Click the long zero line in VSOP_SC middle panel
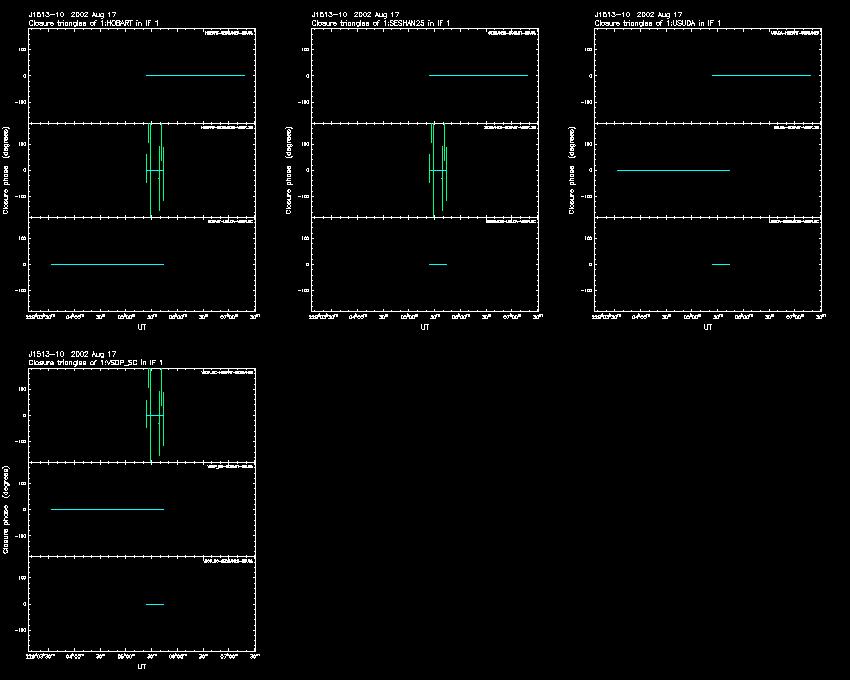The width and height of the screenshot is (850, 680). (x=107, y=509)
